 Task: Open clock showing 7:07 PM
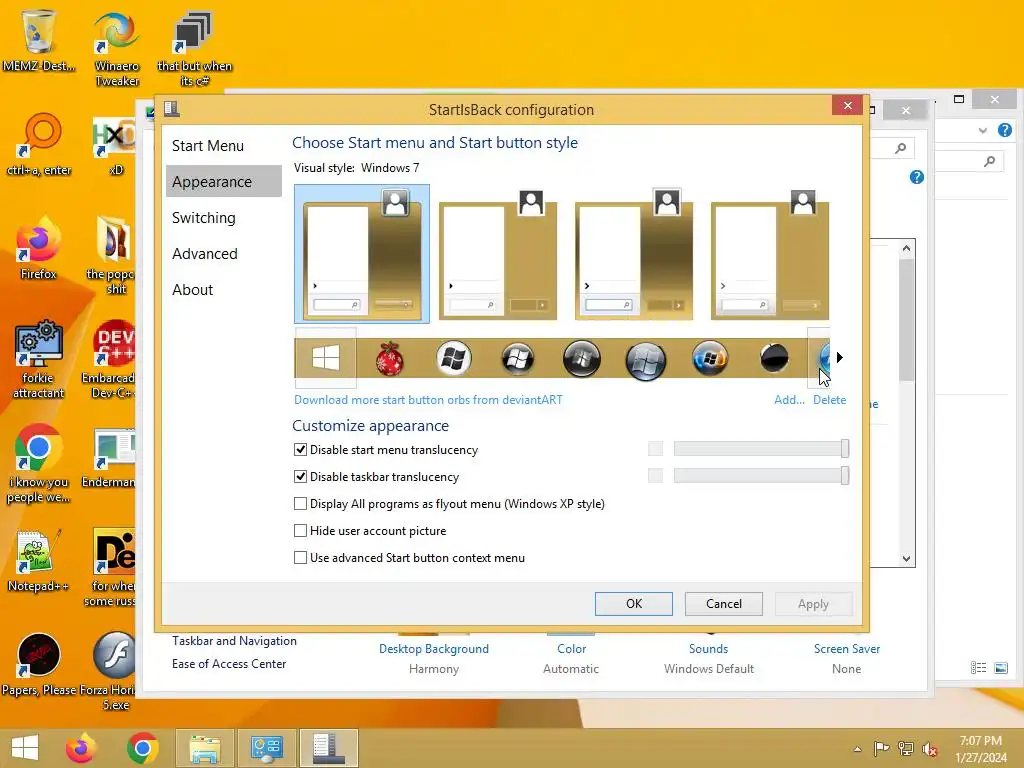pyautogui.click(x=980, y=749)
